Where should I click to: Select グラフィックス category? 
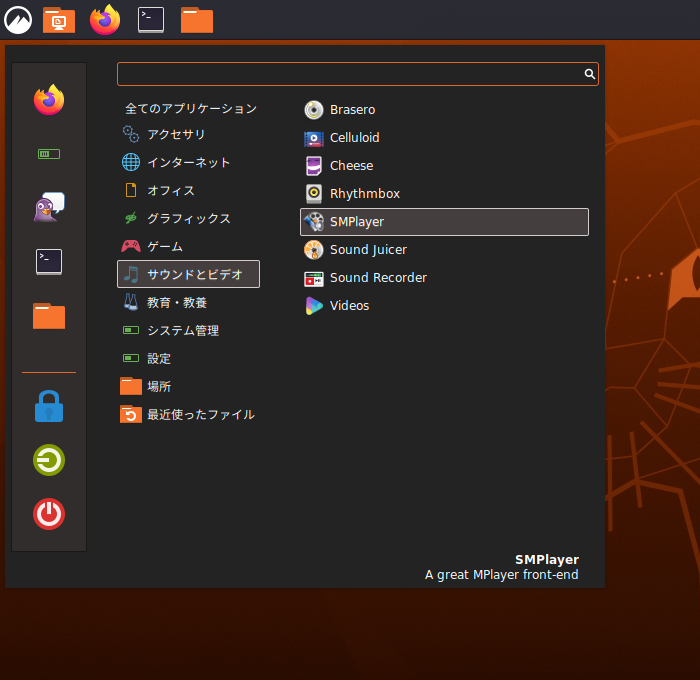188,218
